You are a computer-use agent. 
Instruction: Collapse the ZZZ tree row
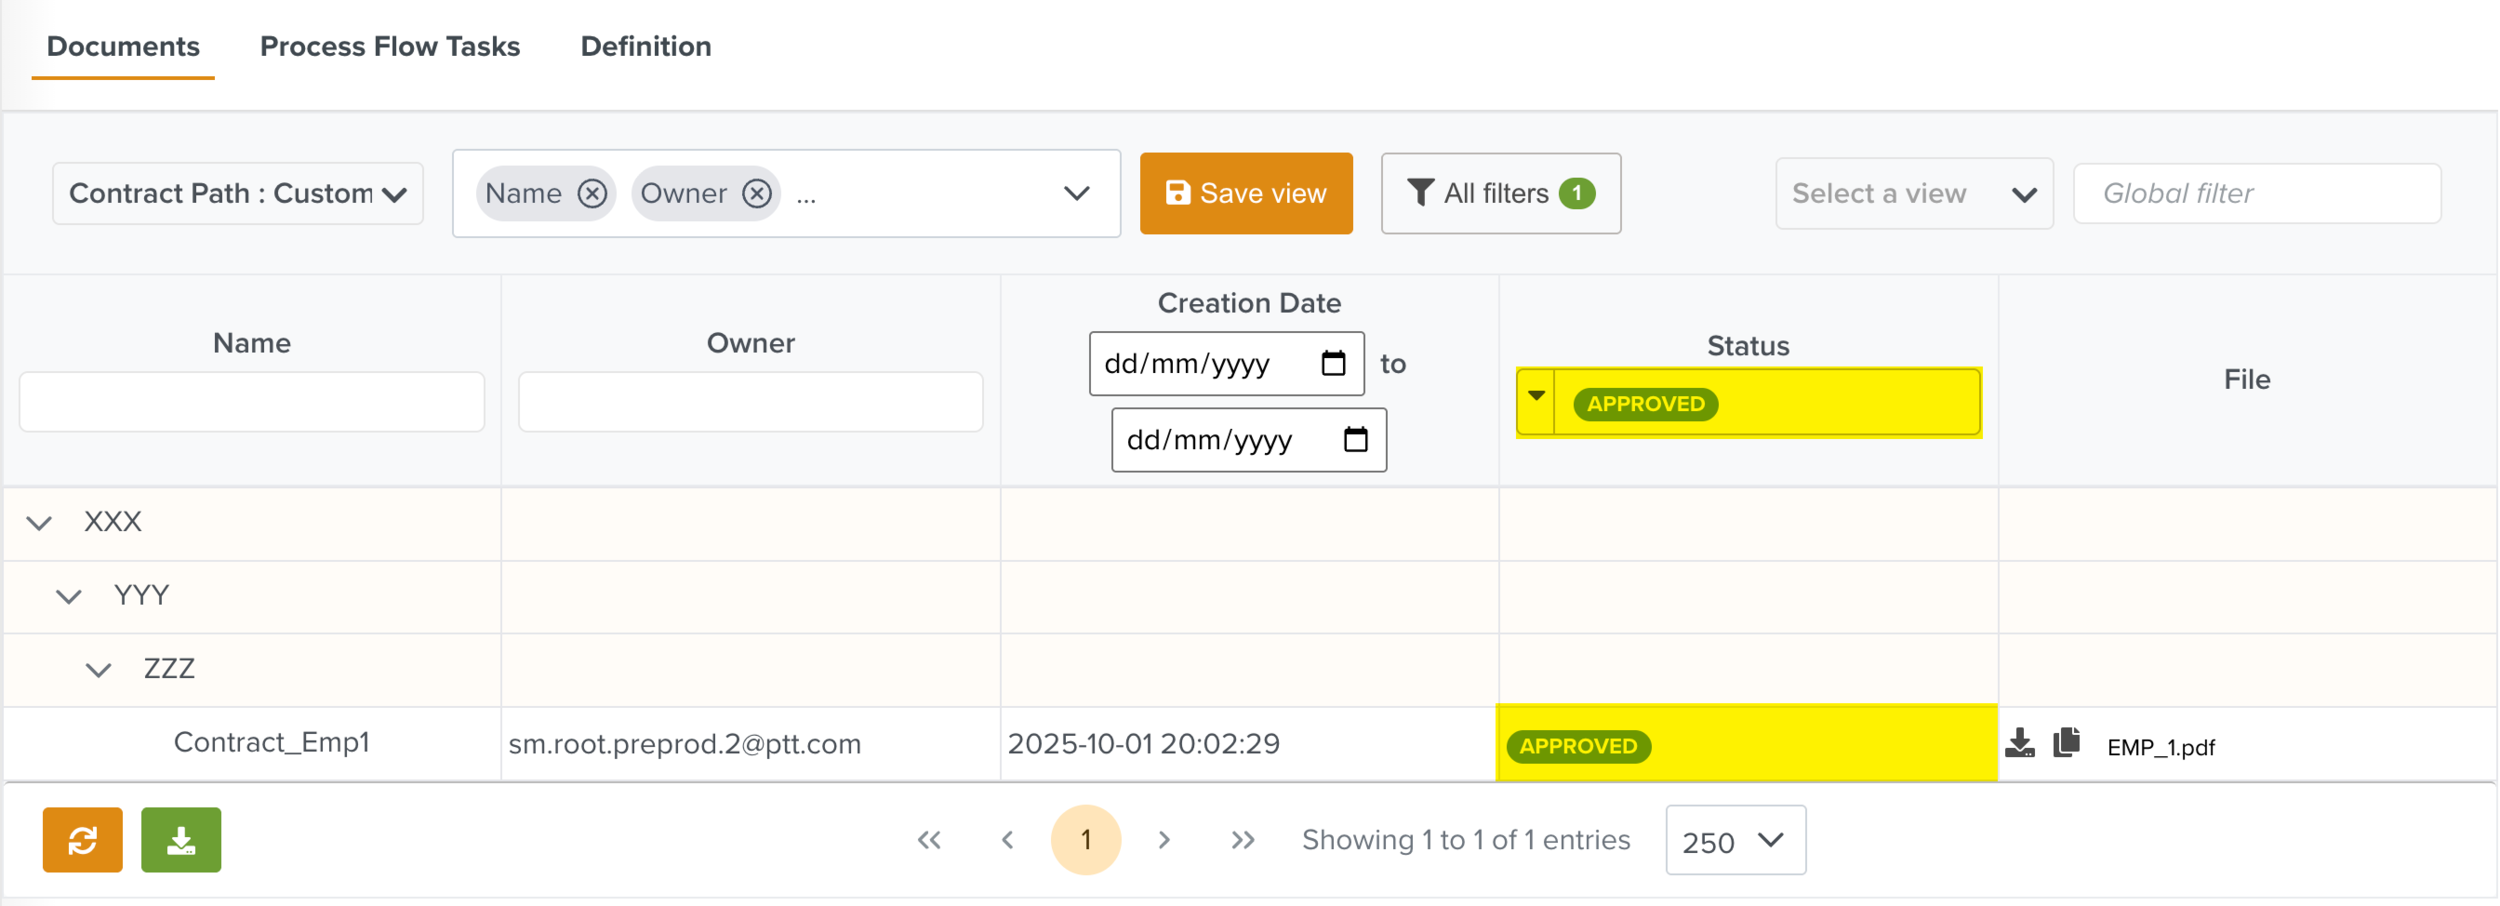(98, 670)
